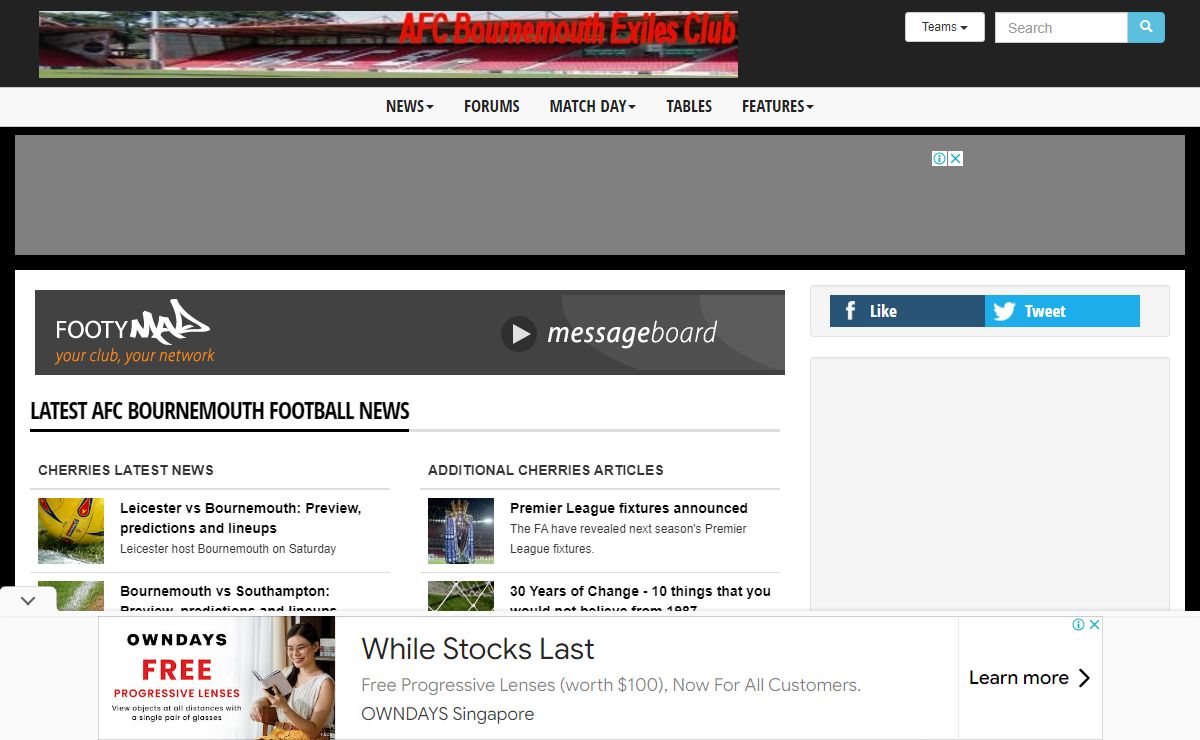Click the OWNDAYS ad image

pos(217,678)
